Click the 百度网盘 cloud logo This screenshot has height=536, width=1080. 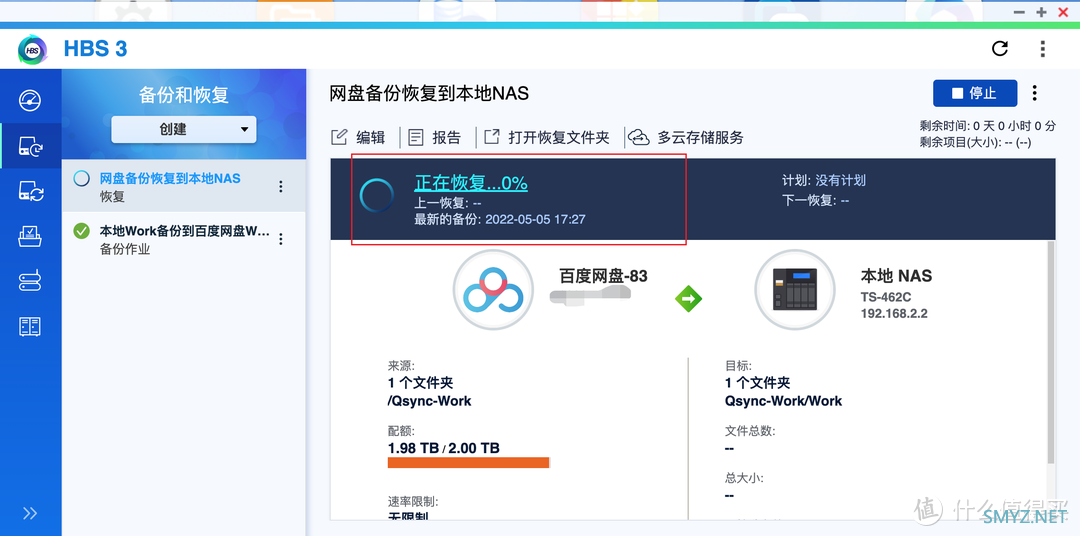point(492,289)
